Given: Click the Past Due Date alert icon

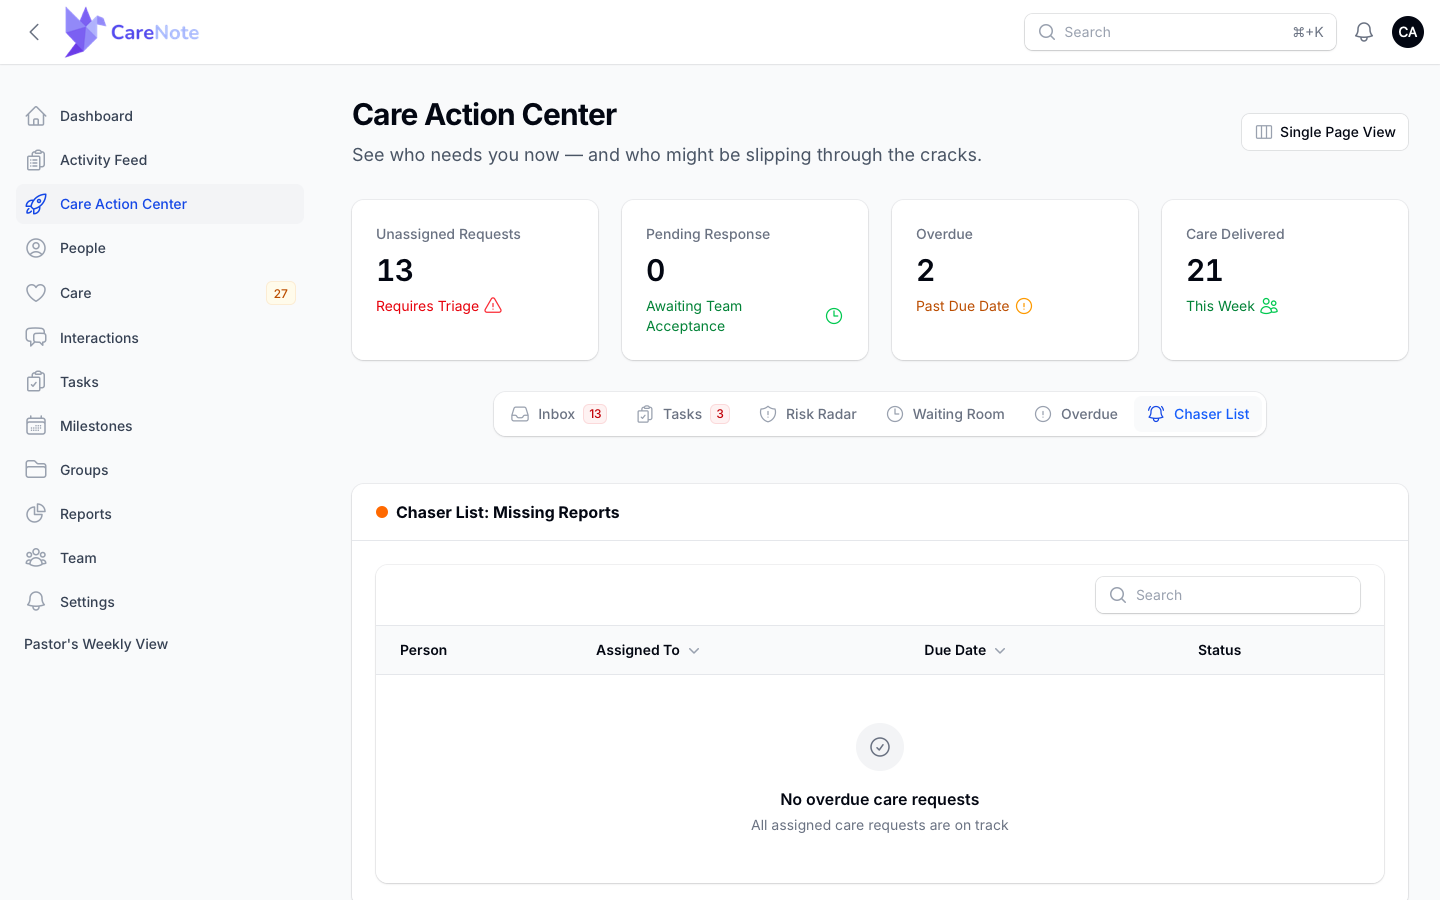Looking at the screenshot, I should [x=1024, y=306].
